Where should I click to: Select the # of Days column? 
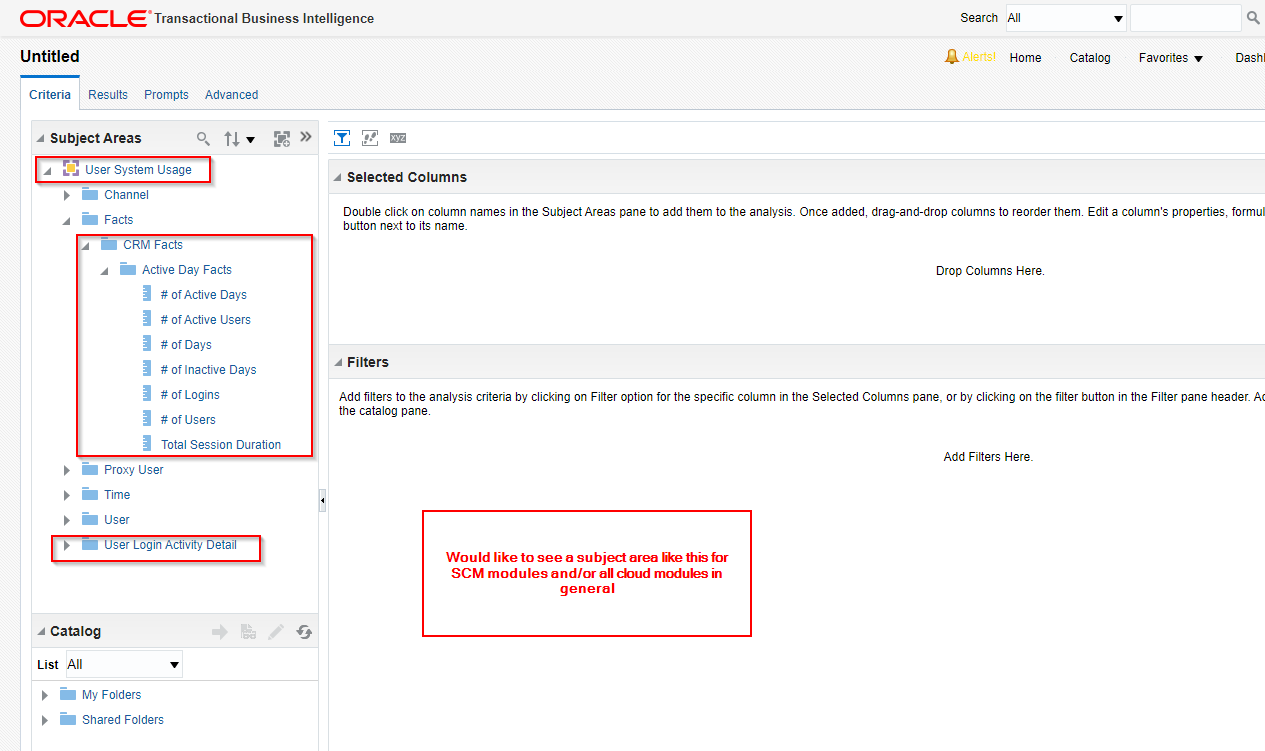coord(186,345)
